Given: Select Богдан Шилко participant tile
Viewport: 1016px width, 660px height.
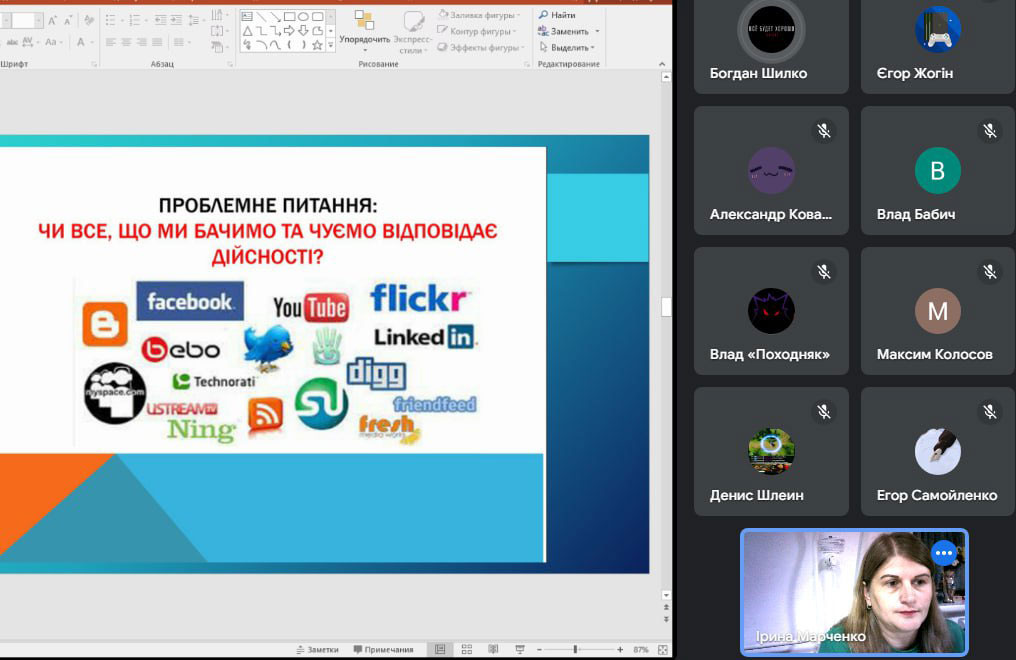Looking at the screenshot, I should tap(770, 45).
